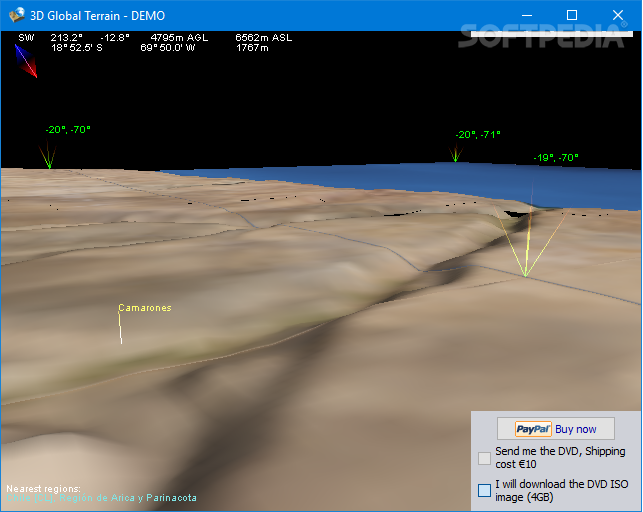This screenshot has height=512, width=643.
Task: Click the -20°, -71° grid marker label
Action: click(478, 134)
